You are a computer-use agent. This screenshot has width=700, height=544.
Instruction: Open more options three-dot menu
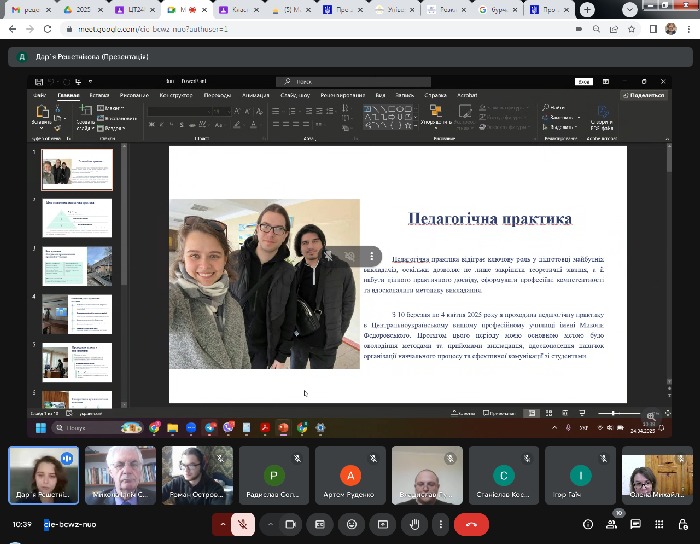click(x=440, y=523)
